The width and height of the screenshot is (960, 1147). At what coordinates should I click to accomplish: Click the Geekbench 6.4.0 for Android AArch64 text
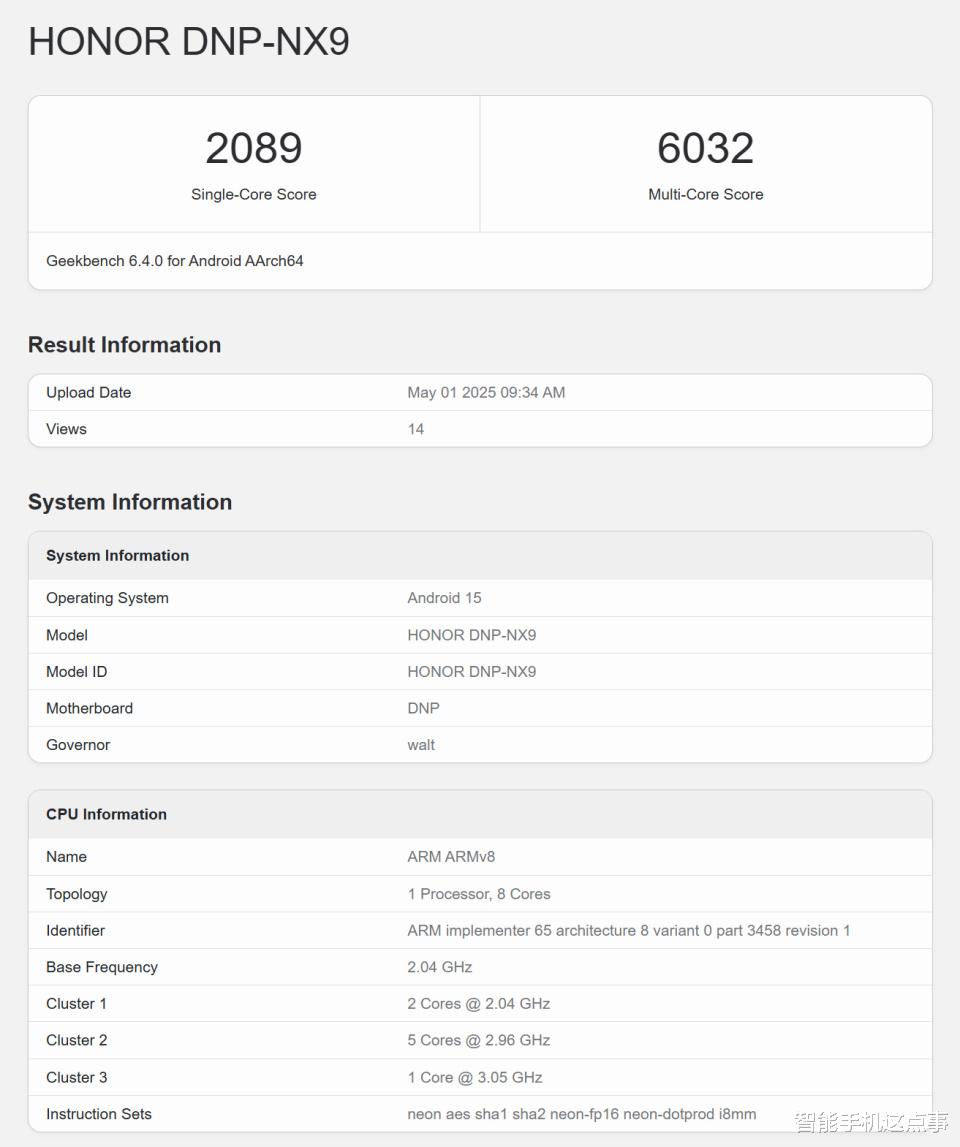(174, 261)
